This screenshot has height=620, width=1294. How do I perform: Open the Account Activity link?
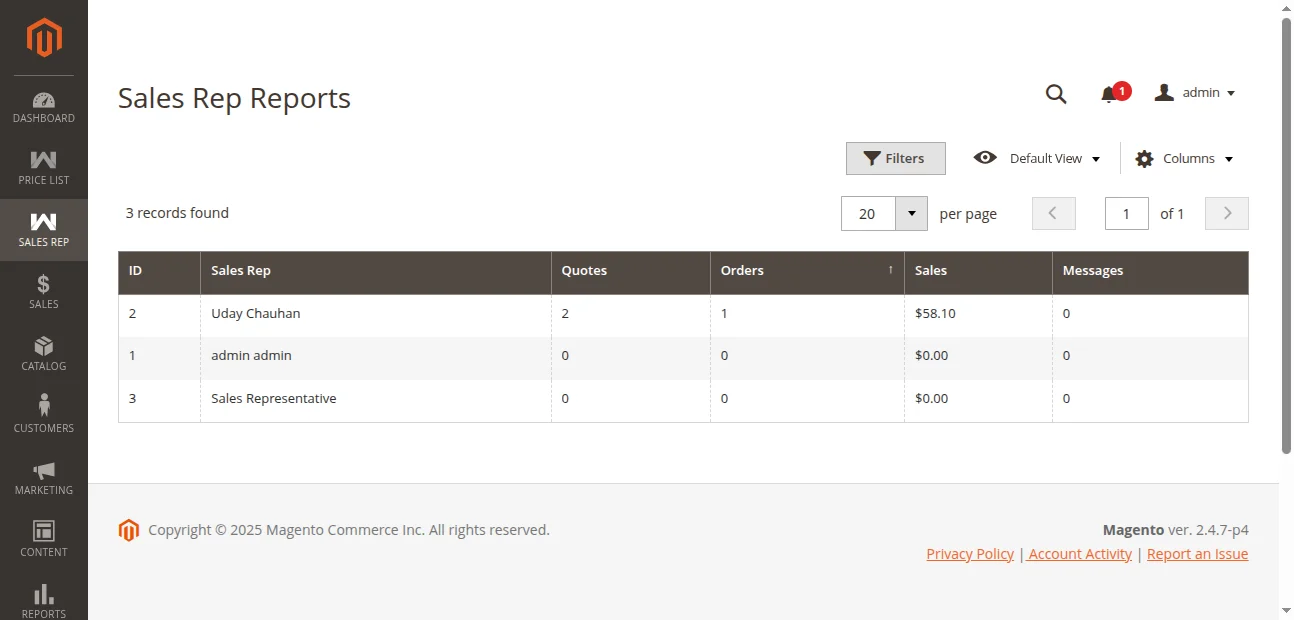click(1080, 554)
